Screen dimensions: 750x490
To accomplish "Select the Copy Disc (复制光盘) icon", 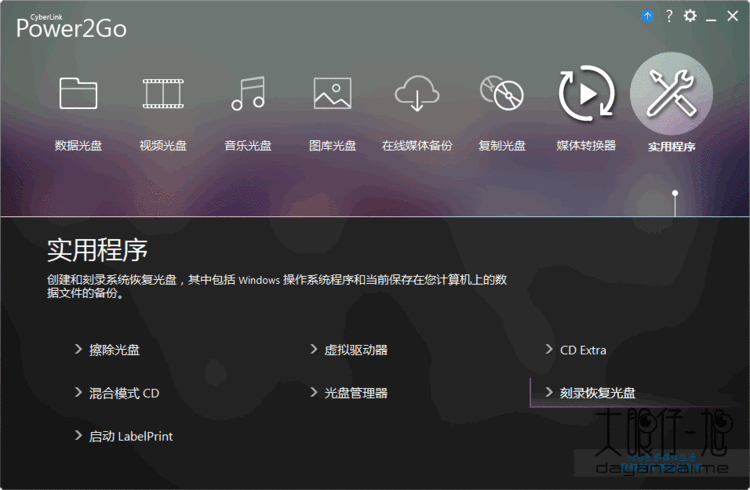I will pos(502,93).
